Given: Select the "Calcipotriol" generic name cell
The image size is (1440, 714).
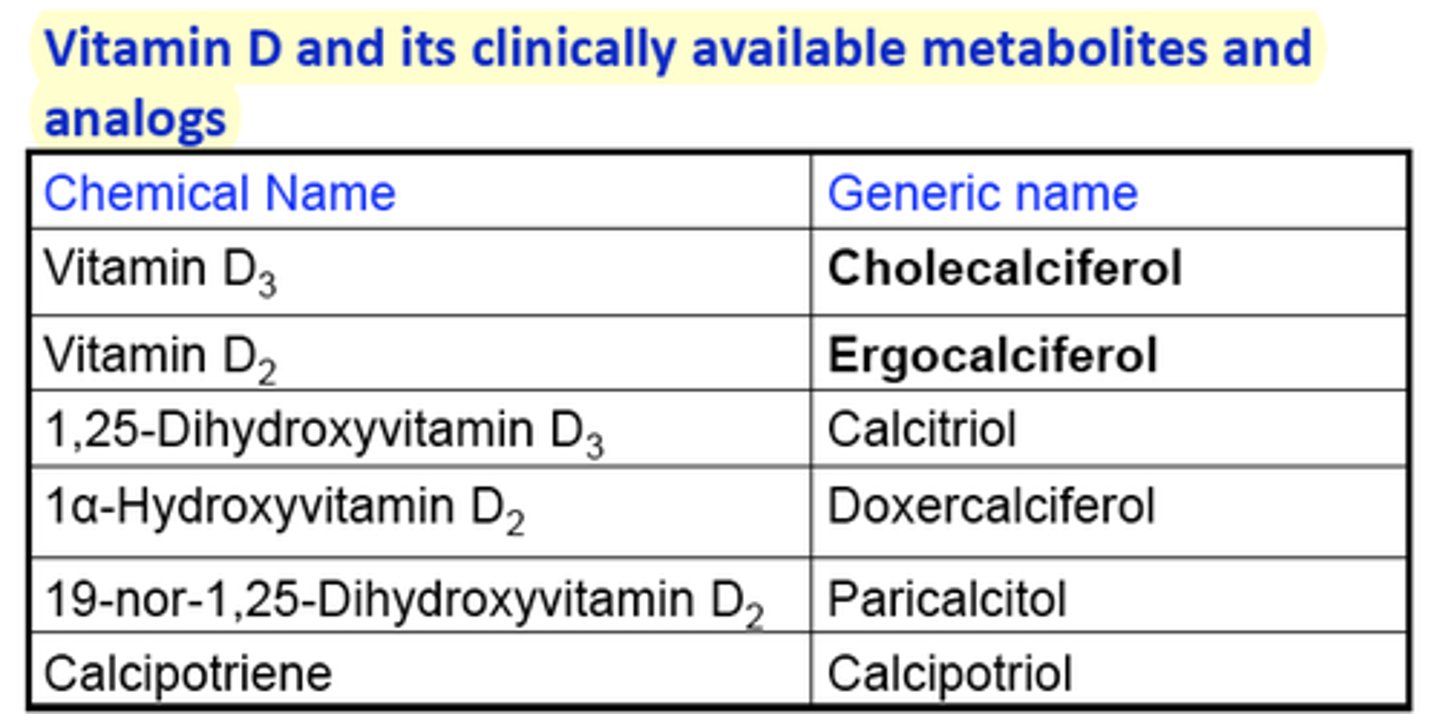Looking at the screenshot, I should pos(949,673).
